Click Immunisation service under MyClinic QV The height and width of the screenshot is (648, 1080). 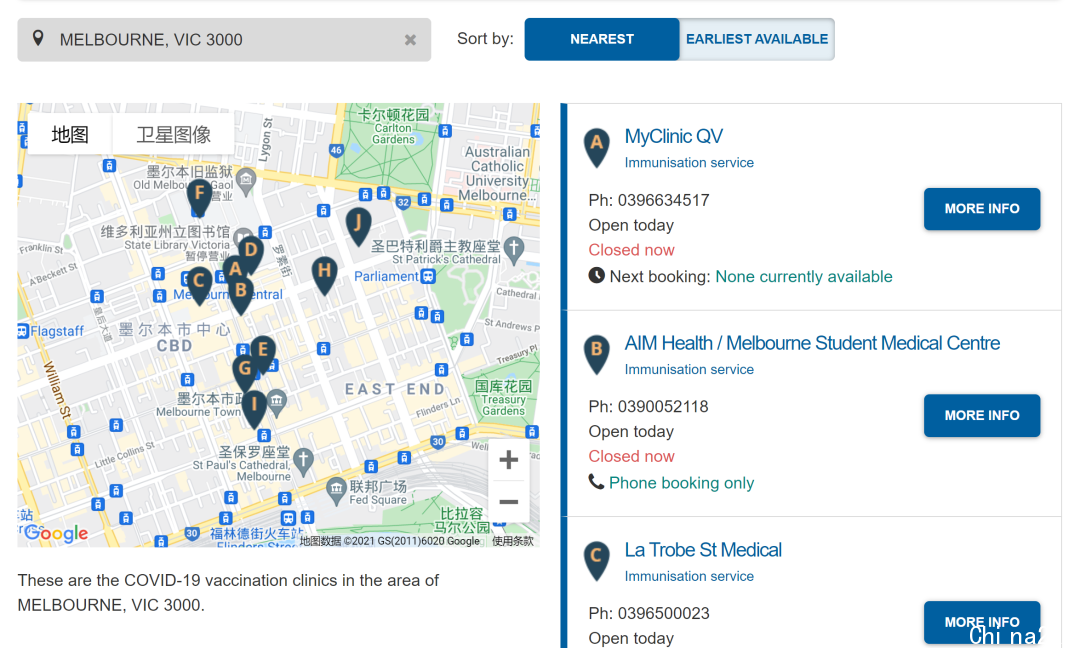click(x=689, y=163)
